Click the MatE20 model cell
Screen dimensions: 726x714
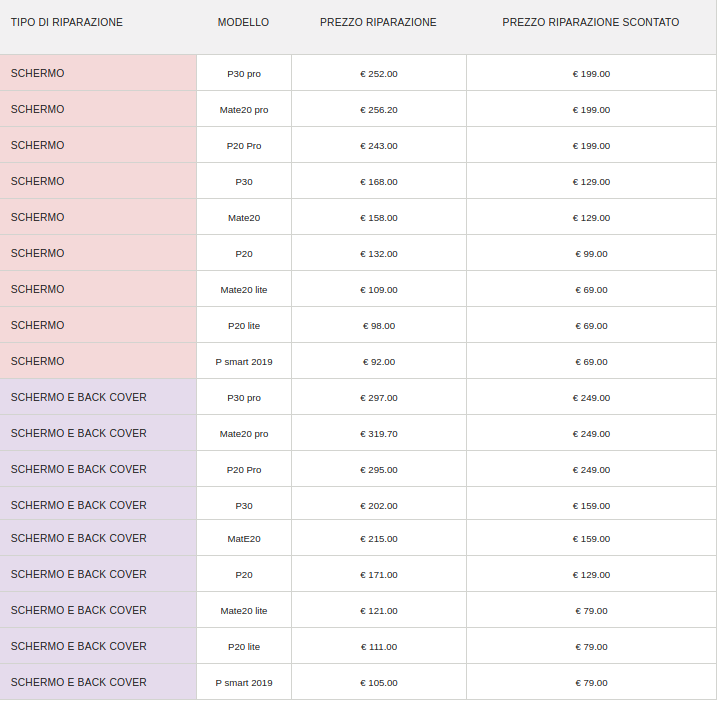tap(244, 539)
